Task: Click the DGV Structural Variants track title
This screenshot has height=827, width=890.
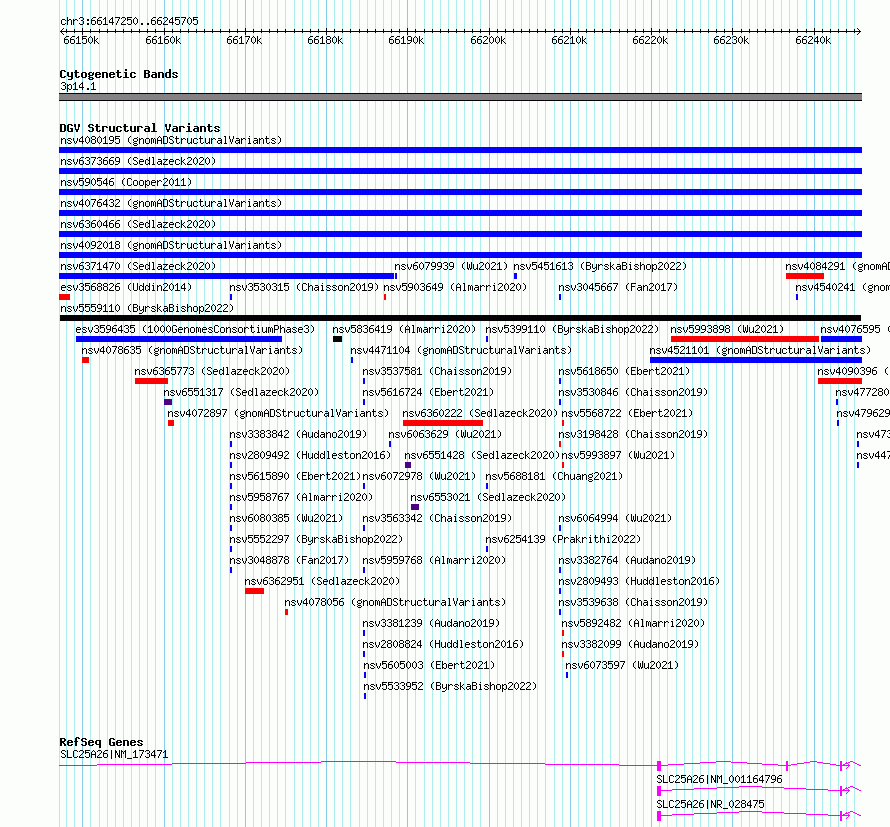Action: [140, 128]
